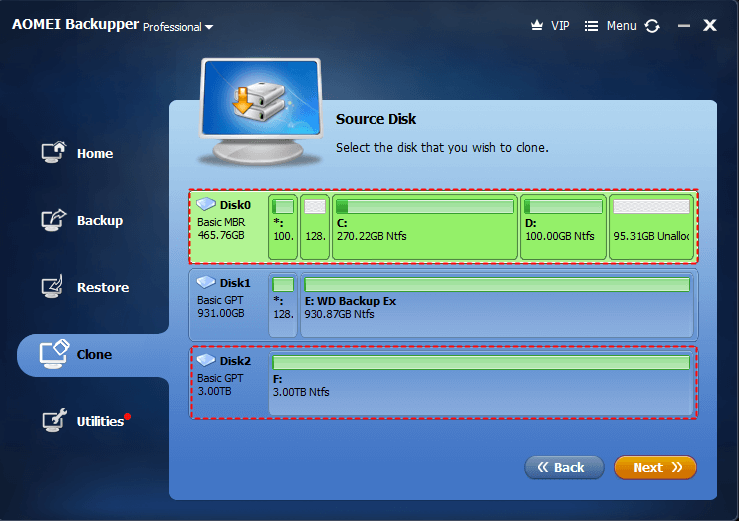739x521 pixels.
Task: Select the Disk0 128 MB partition
Action: 315,227
